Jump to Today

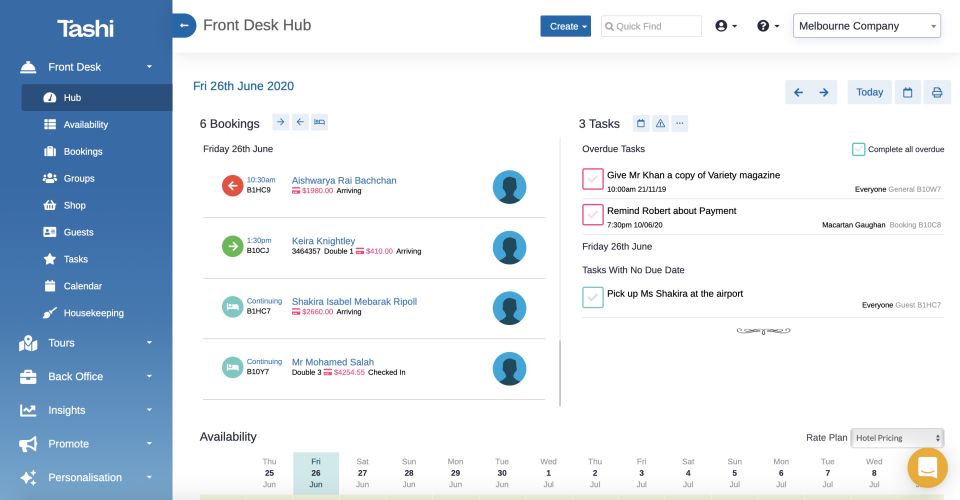pyautogui.click(x=869, y=92)
